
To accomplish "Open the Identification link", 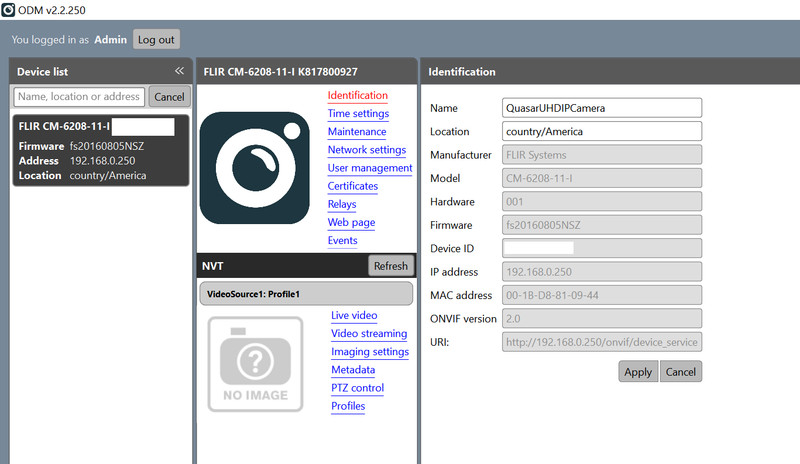I will point(358,95).
